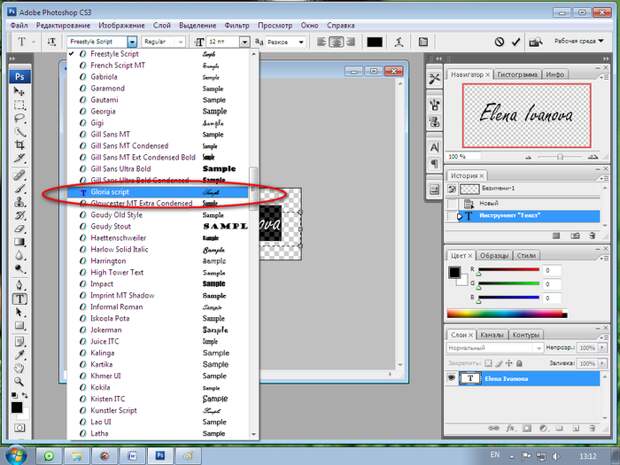Select the Rectangular Marquee tool
Screen dimensions: 620x465
tap(19, 105)
